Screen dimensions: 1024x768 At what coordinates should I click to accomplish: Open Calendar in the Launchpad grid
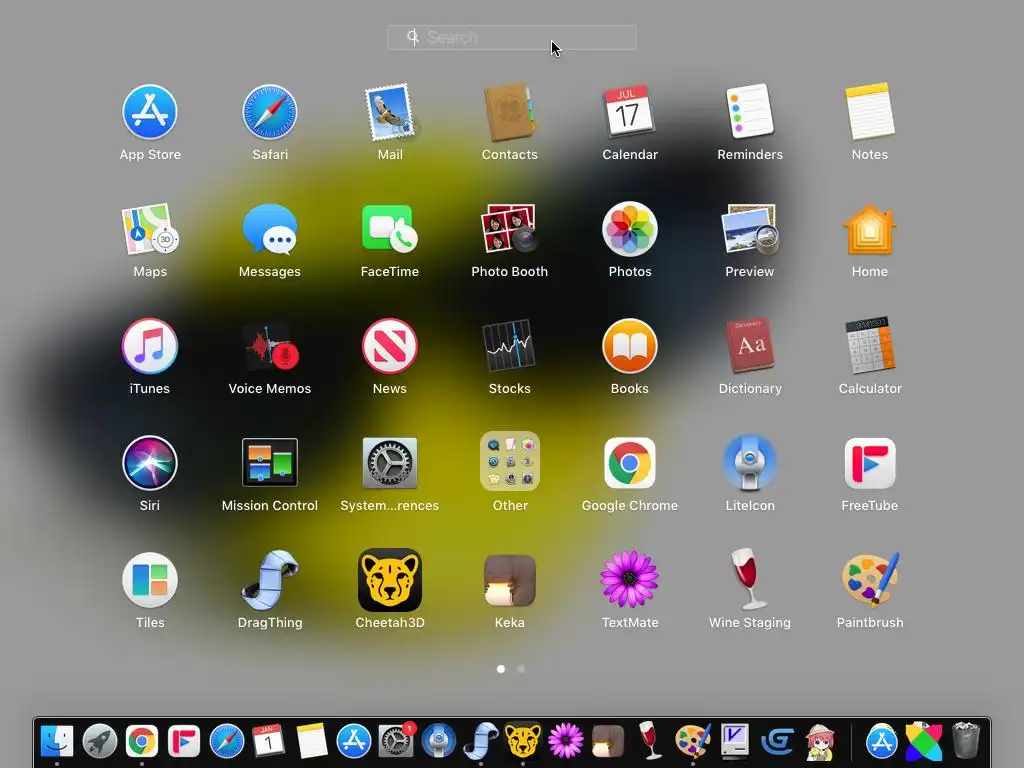(x=630, y=111)
